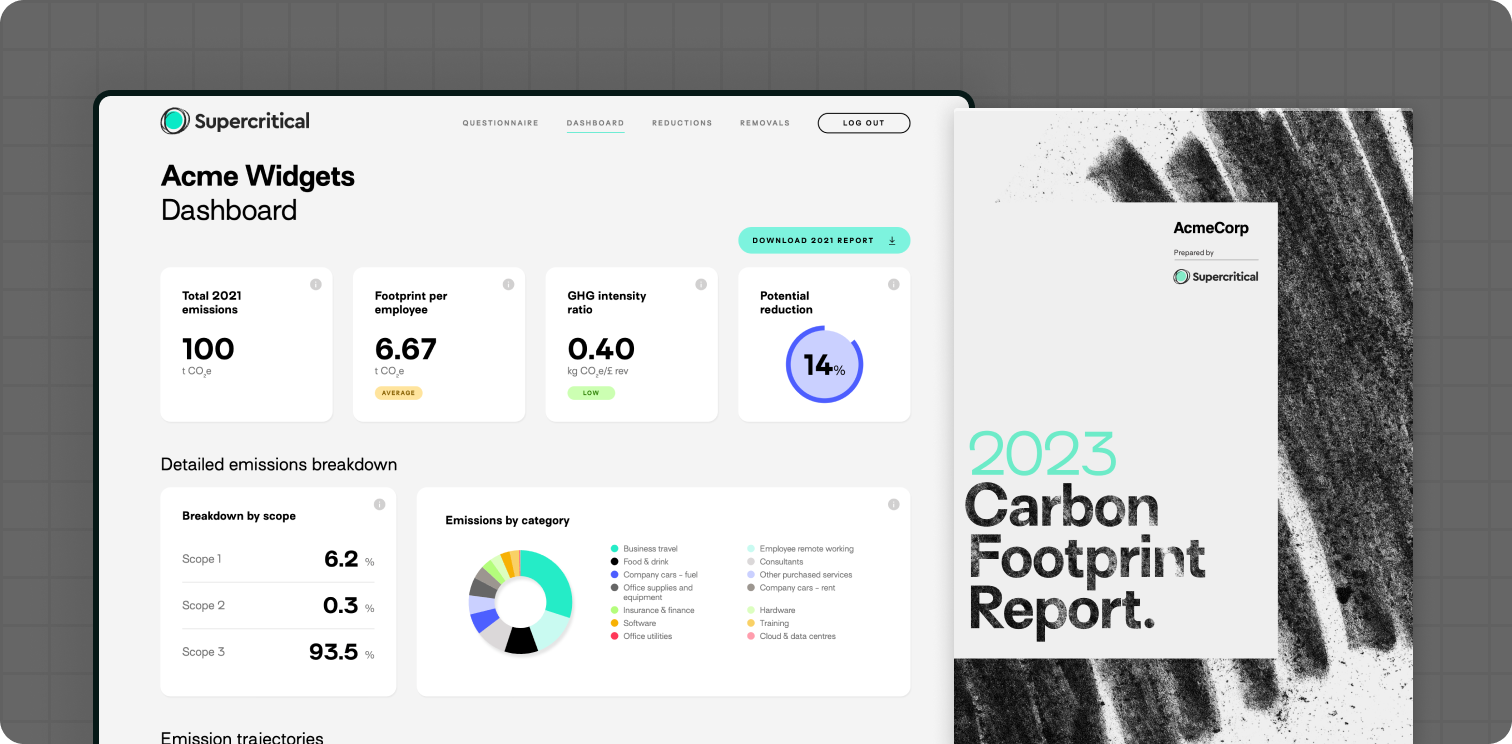
Task: Click the Scope 2 row label
Action: click(x=203, y=605)
